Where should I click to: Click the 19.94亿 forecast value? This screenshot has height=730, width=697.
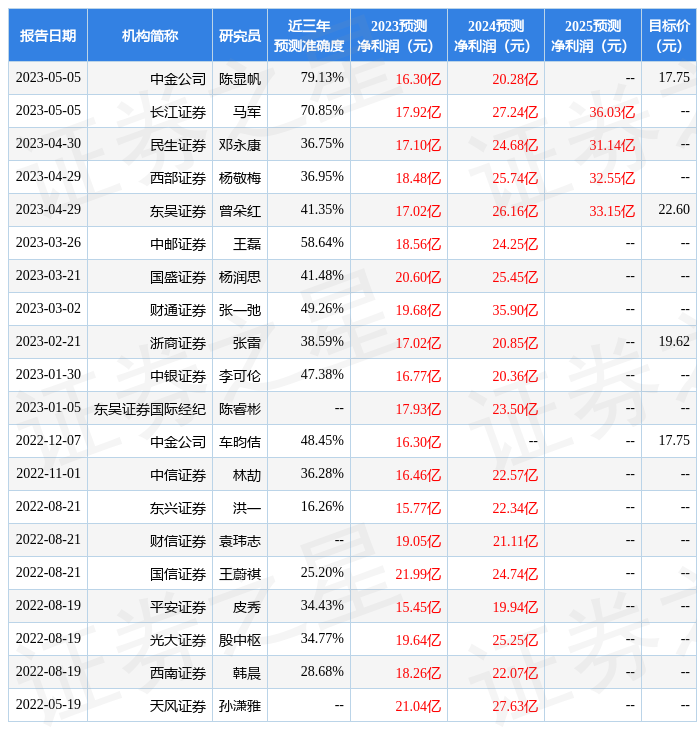pos(515,608)
